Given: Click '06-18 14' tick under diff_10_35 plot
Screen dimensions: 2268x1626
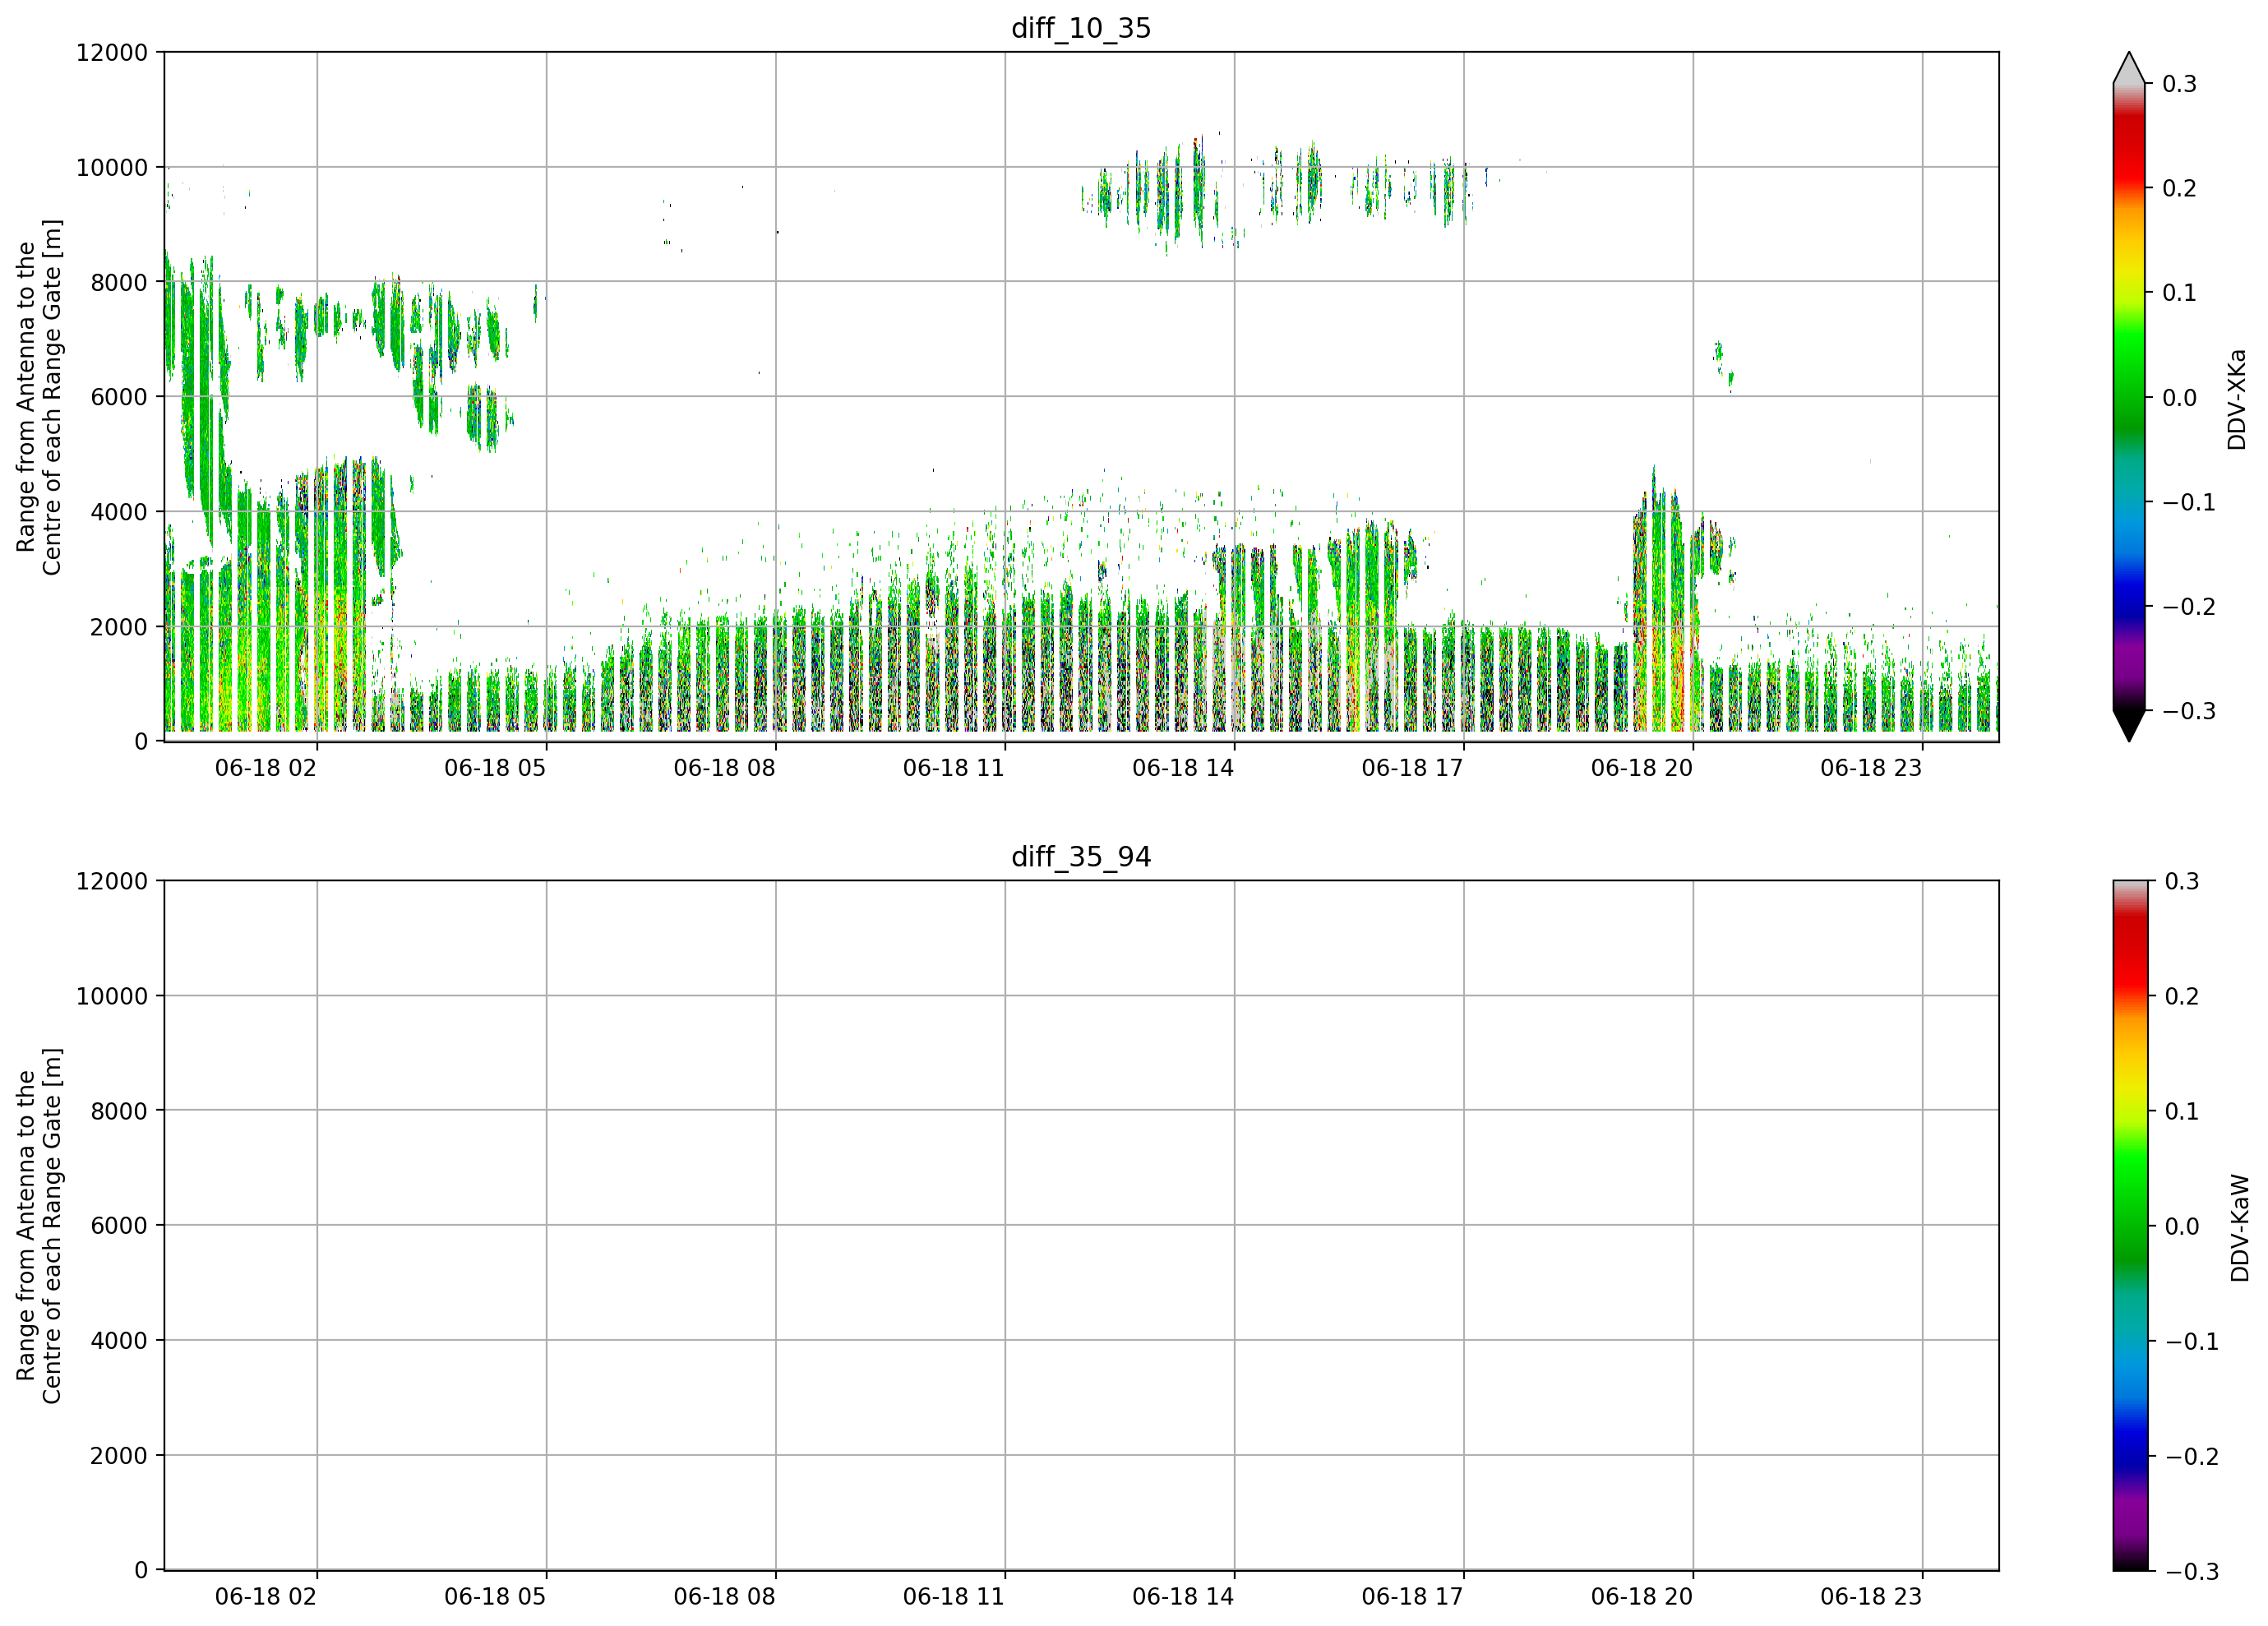Looking at the screenshot, I should [x=1183, y=768].
